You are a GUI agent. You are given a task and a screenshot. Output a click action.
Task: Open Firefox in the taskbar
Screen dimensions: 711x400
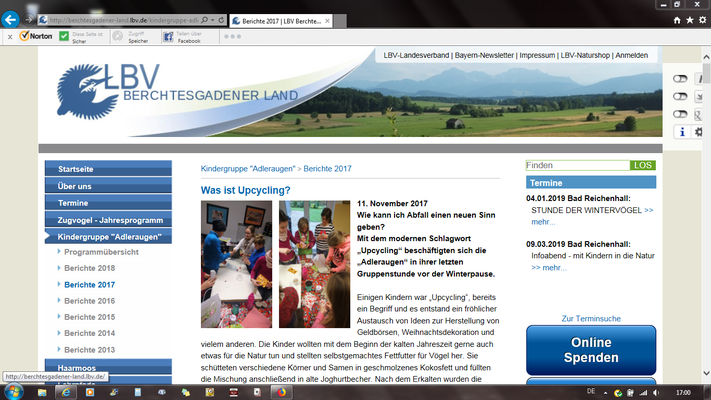[282, 392]
